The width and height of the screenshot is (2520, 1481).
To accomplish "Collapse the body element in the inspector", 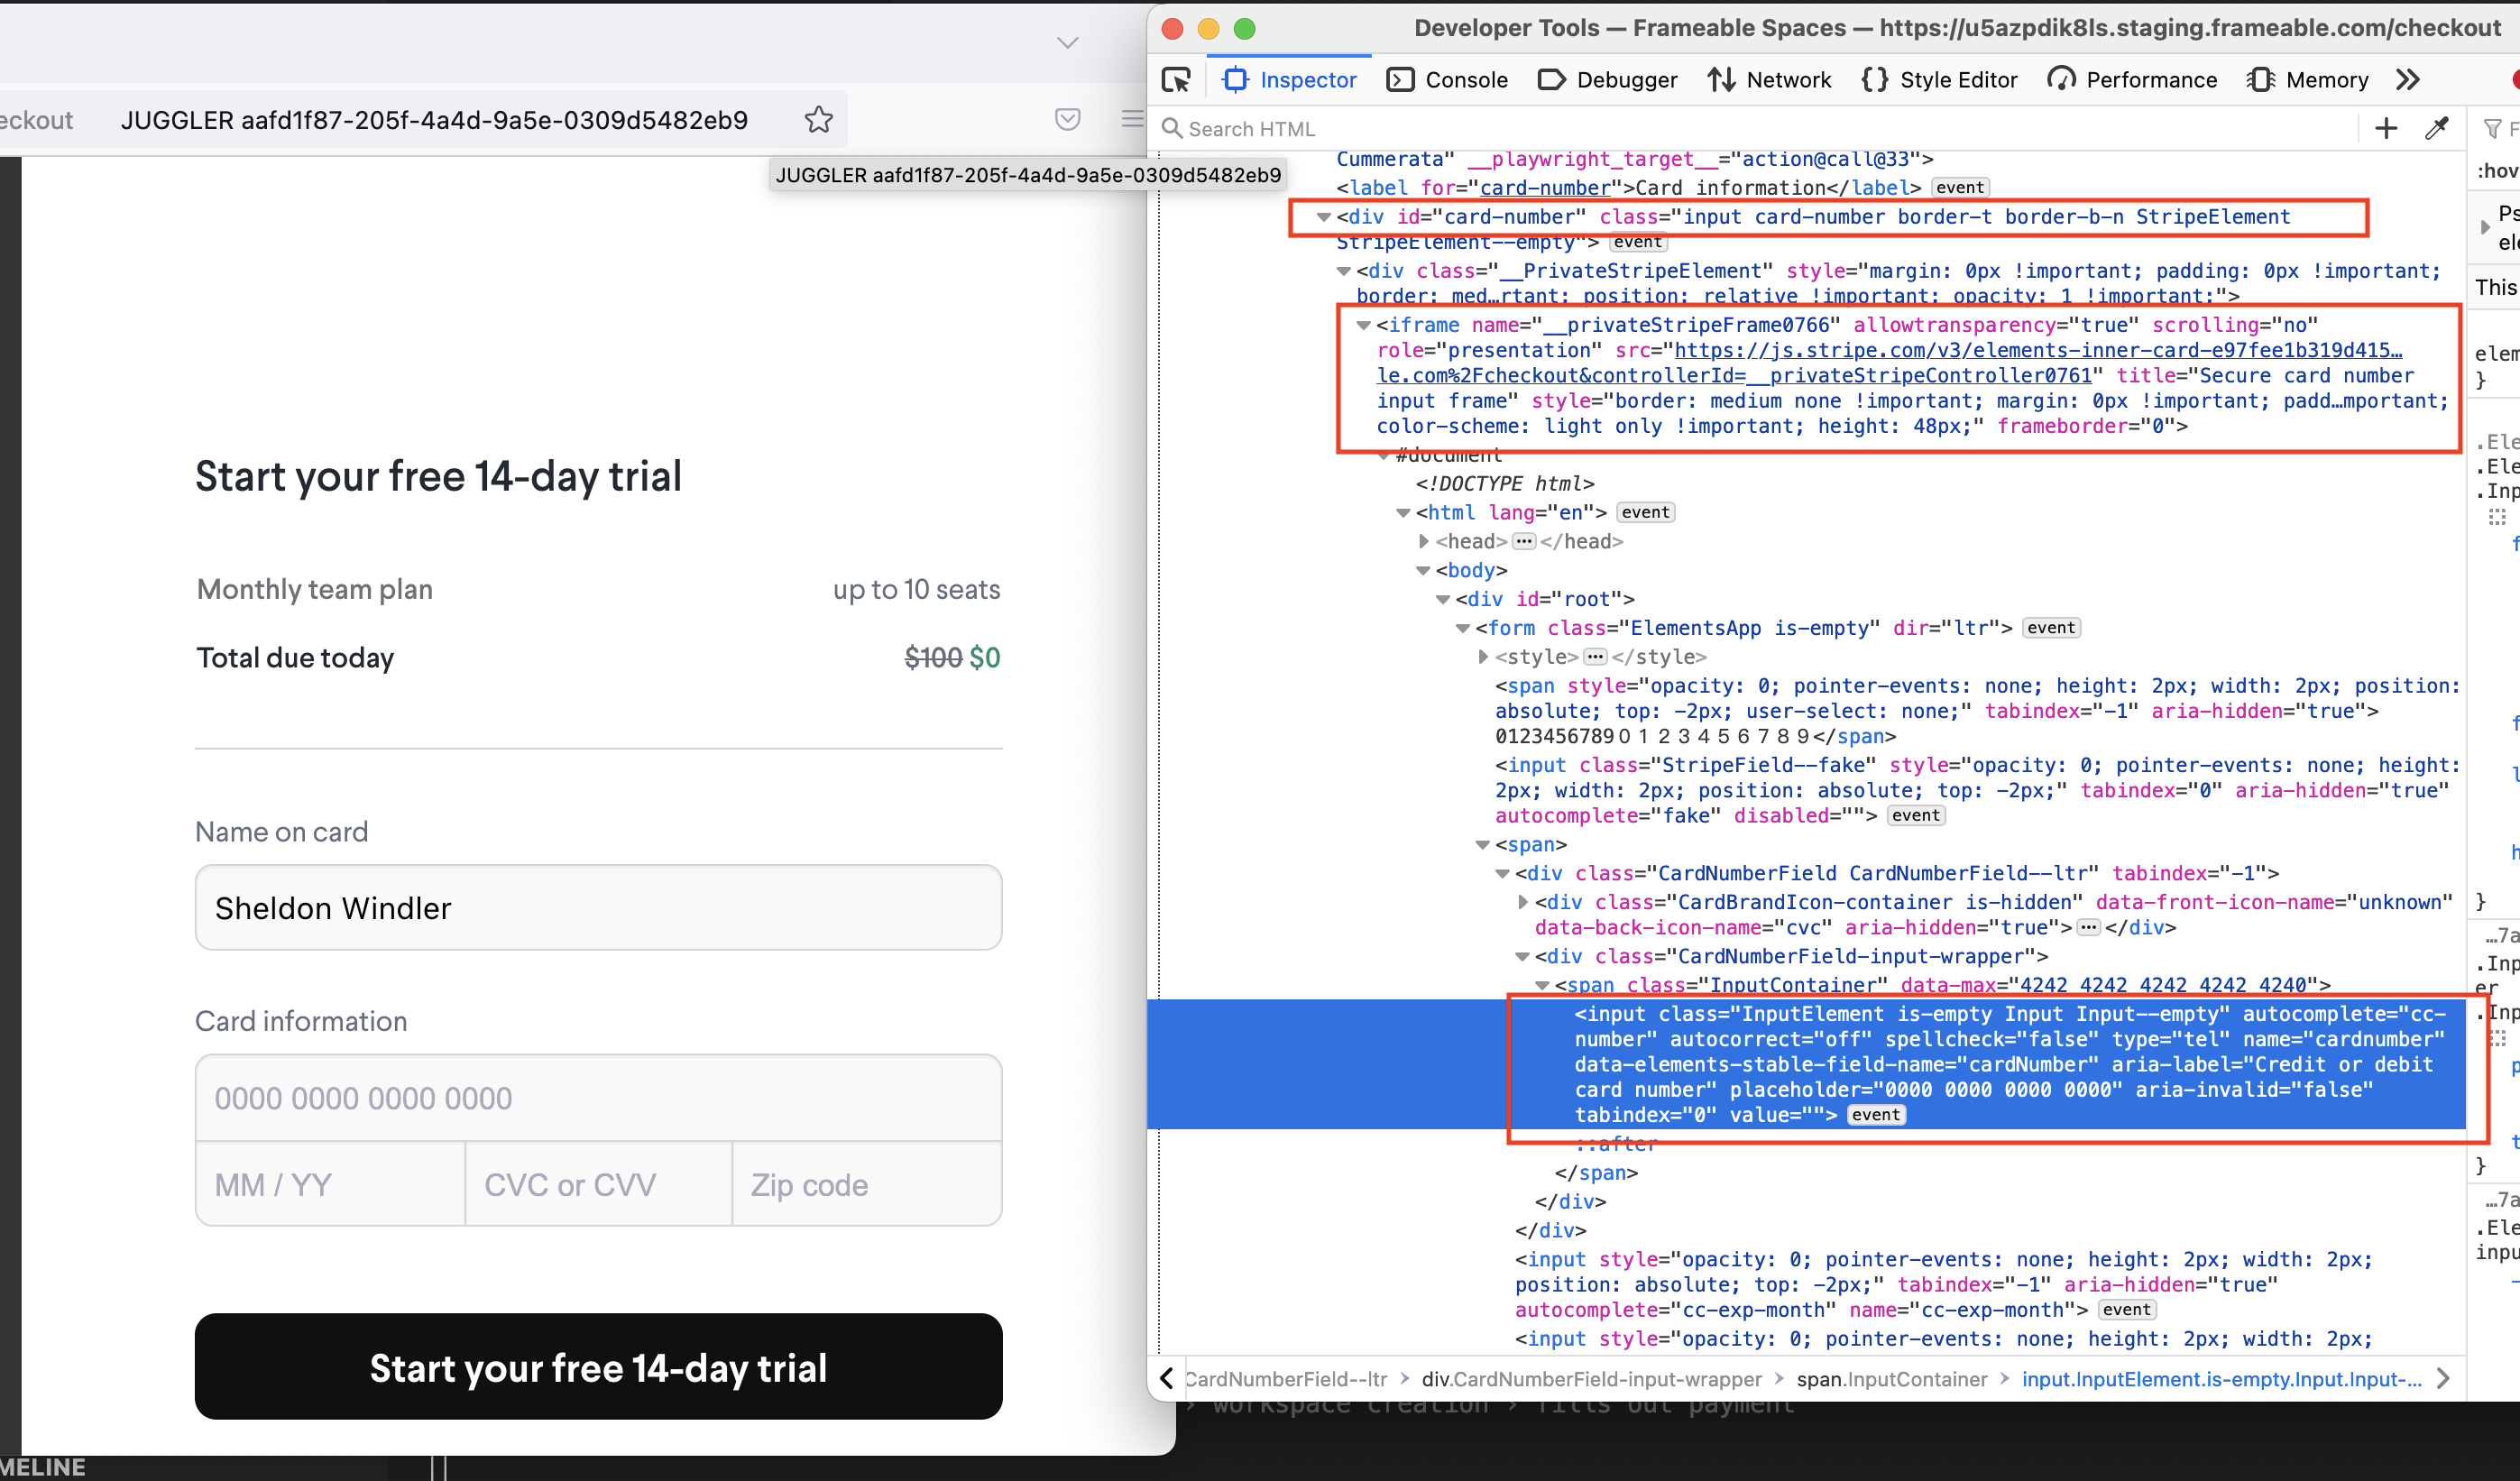I will pos(1422,570).
